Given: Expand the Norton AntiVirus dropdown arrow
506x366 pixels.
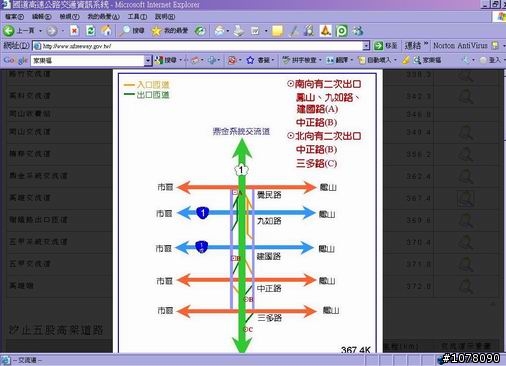Looking at the screenshot, I should pyautogui.click(x=504, y=46).
